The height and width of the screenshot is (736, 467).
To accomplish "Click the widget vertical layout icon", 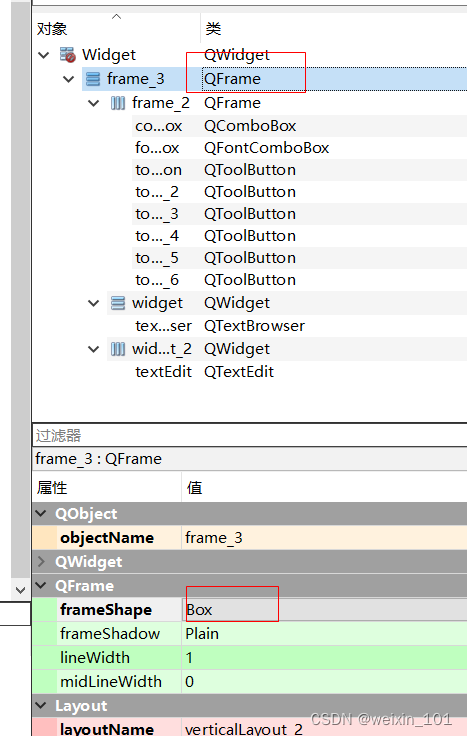I will [118, 303].
